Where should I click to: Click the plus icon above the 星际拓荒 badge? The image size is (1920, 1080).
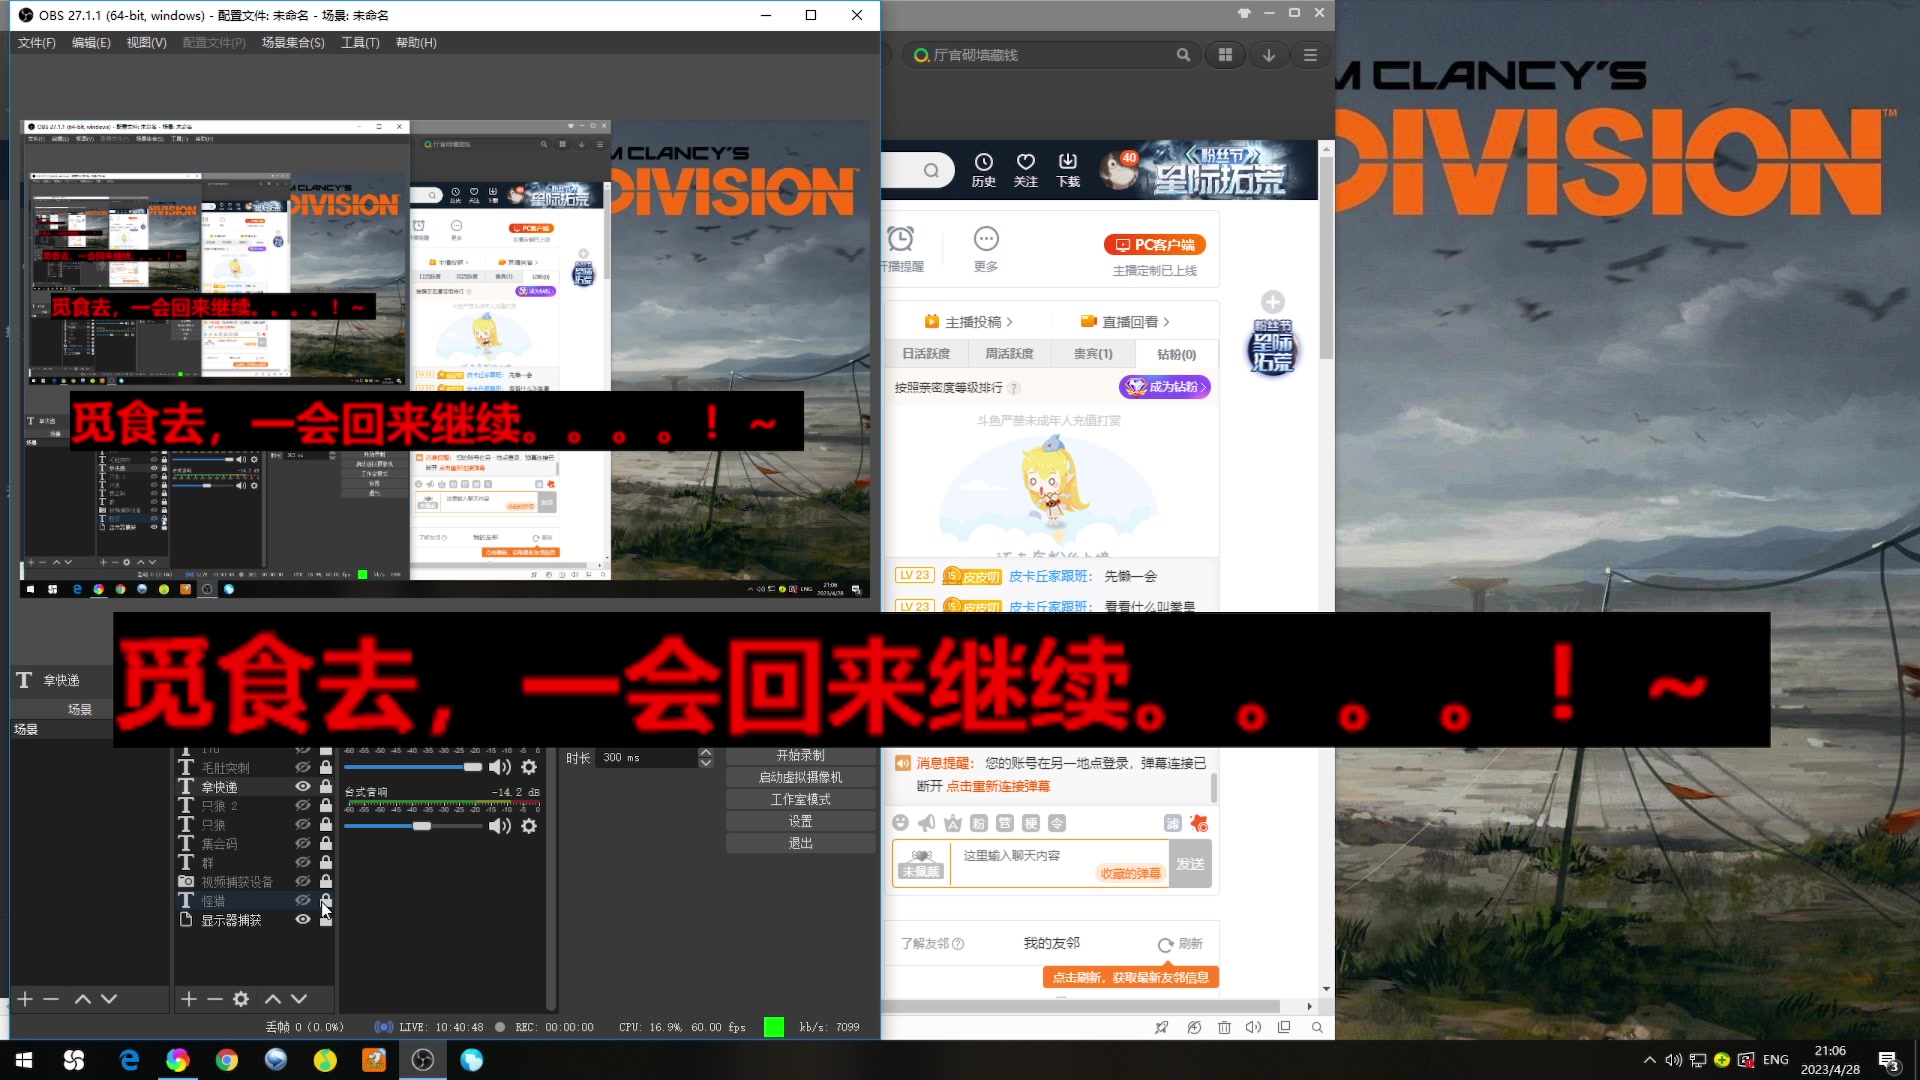click(1272, 302)
